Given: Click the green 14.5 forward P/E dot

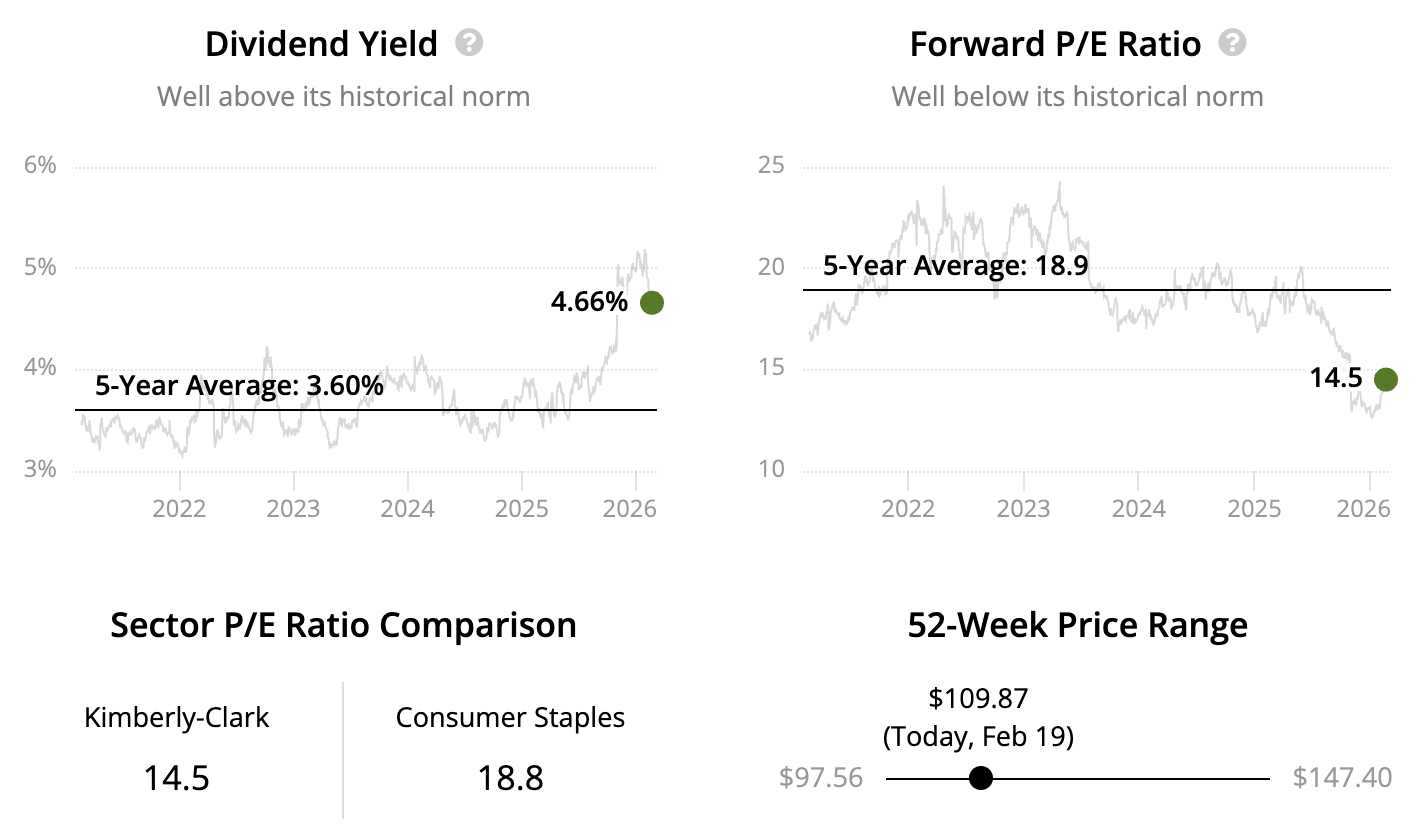Looking at the screenshot, I should 1385,379.
